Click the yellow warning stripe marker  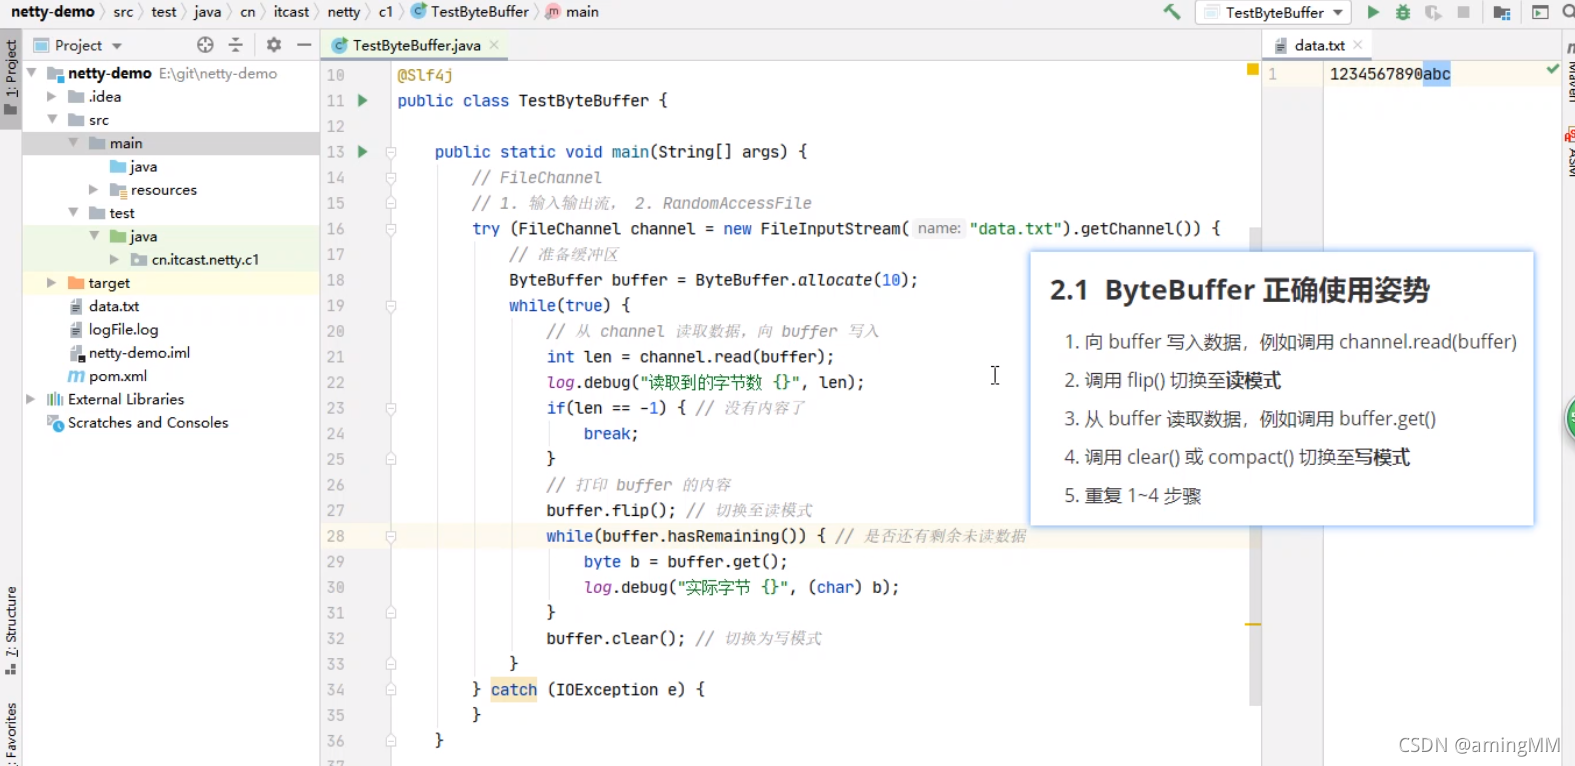pyautogui.click(x=1253, y=624)
